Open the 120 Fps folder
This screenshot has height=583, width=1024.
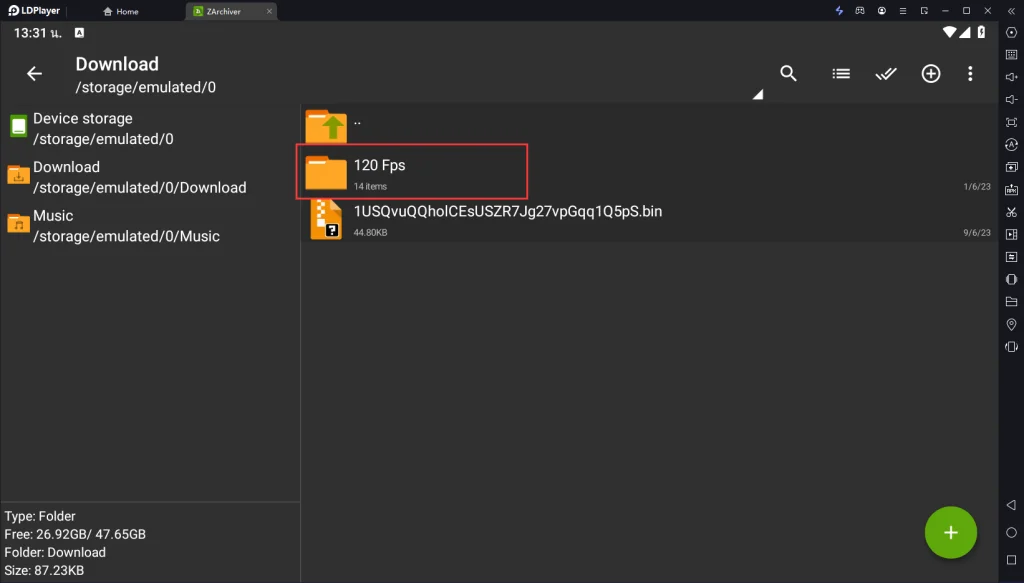[x=649, y=172]
